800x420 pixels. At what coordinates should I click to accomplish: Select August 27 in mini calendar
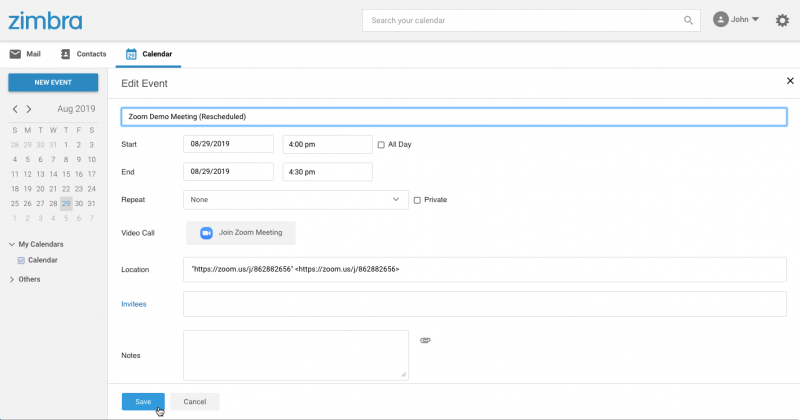click(x=40, y=204)
